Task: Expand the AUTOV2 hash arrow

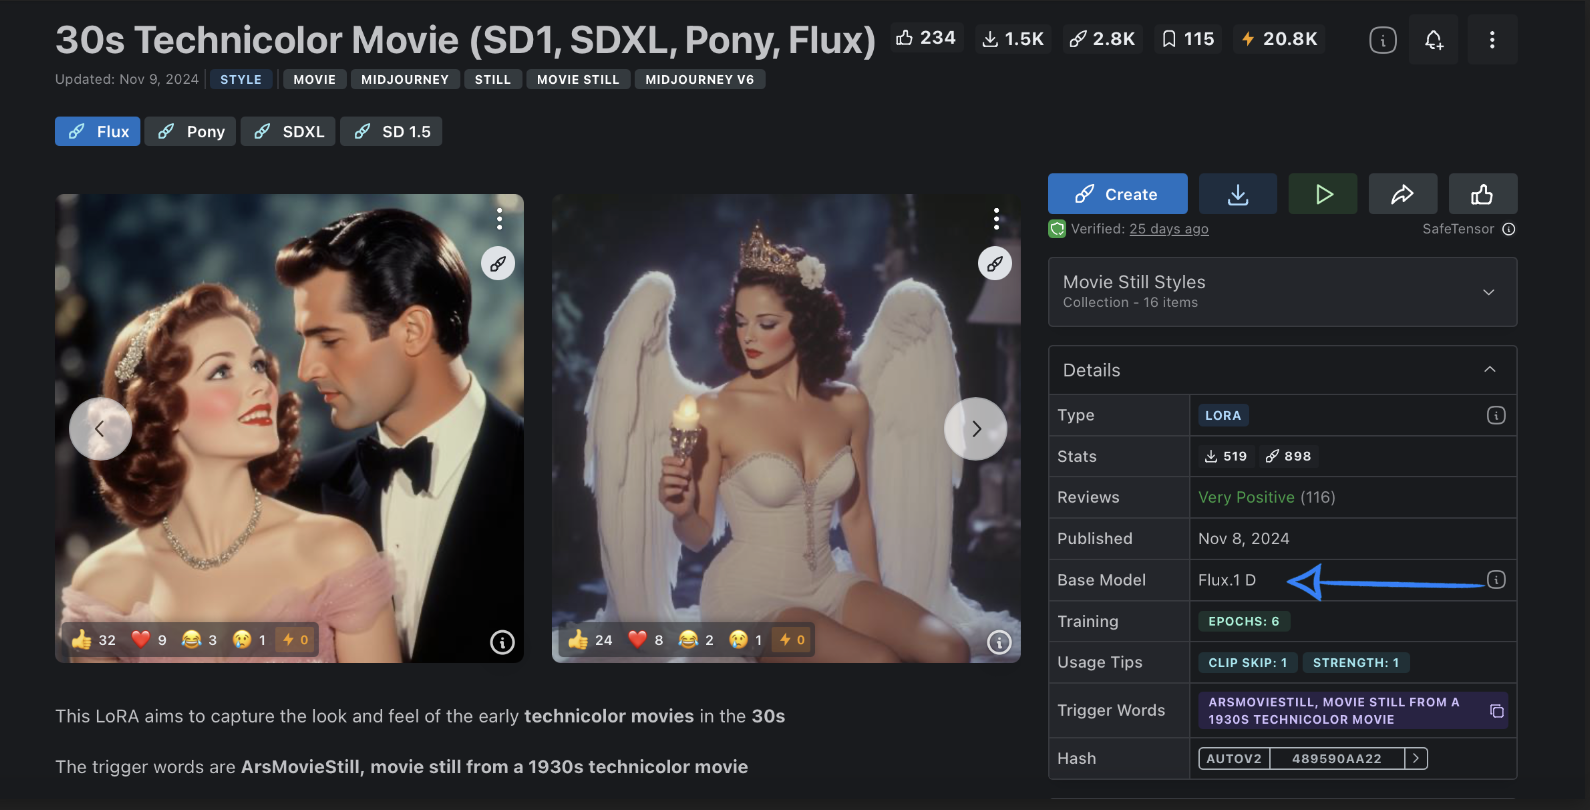Action: [1416, 759]
